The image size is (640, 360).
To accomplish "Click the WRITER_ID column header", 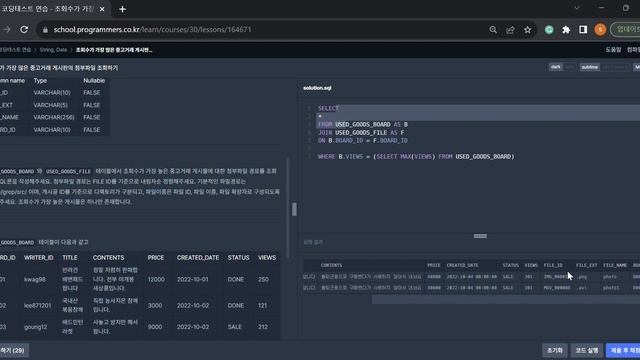I will (x=38, y=258).
